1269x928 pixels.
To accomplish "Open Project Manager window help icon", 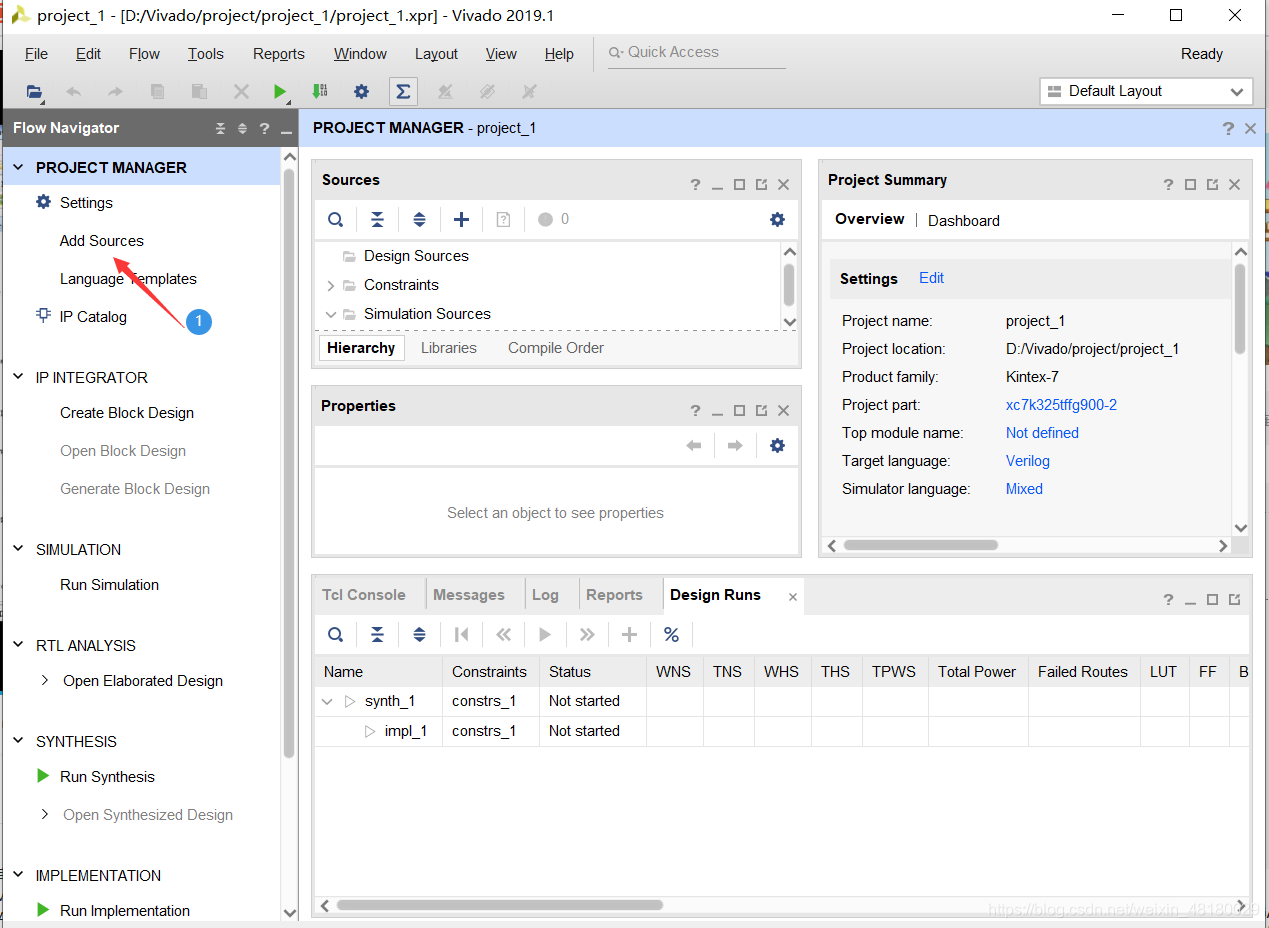I will point(1228,129).
